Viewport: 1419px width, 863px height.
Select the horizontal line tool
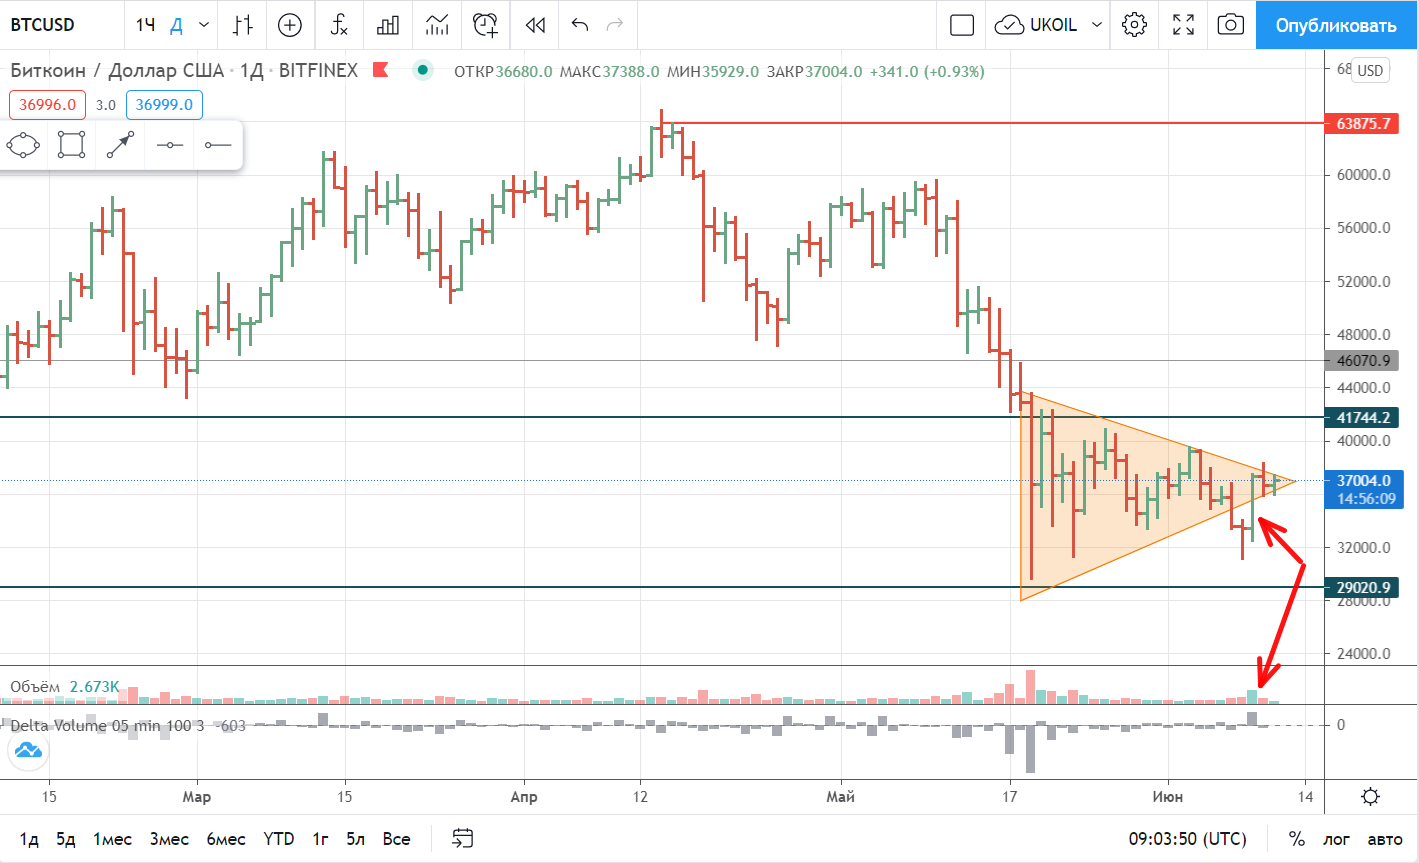(169, 145)
